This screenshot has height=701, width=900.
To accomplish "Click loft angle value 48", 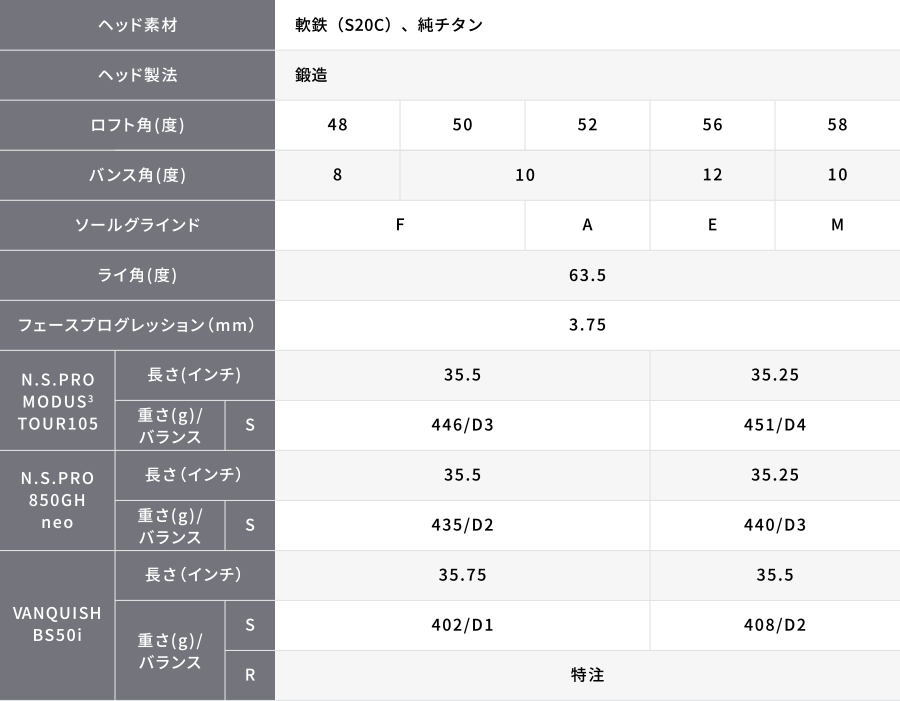I will (338, 125).
